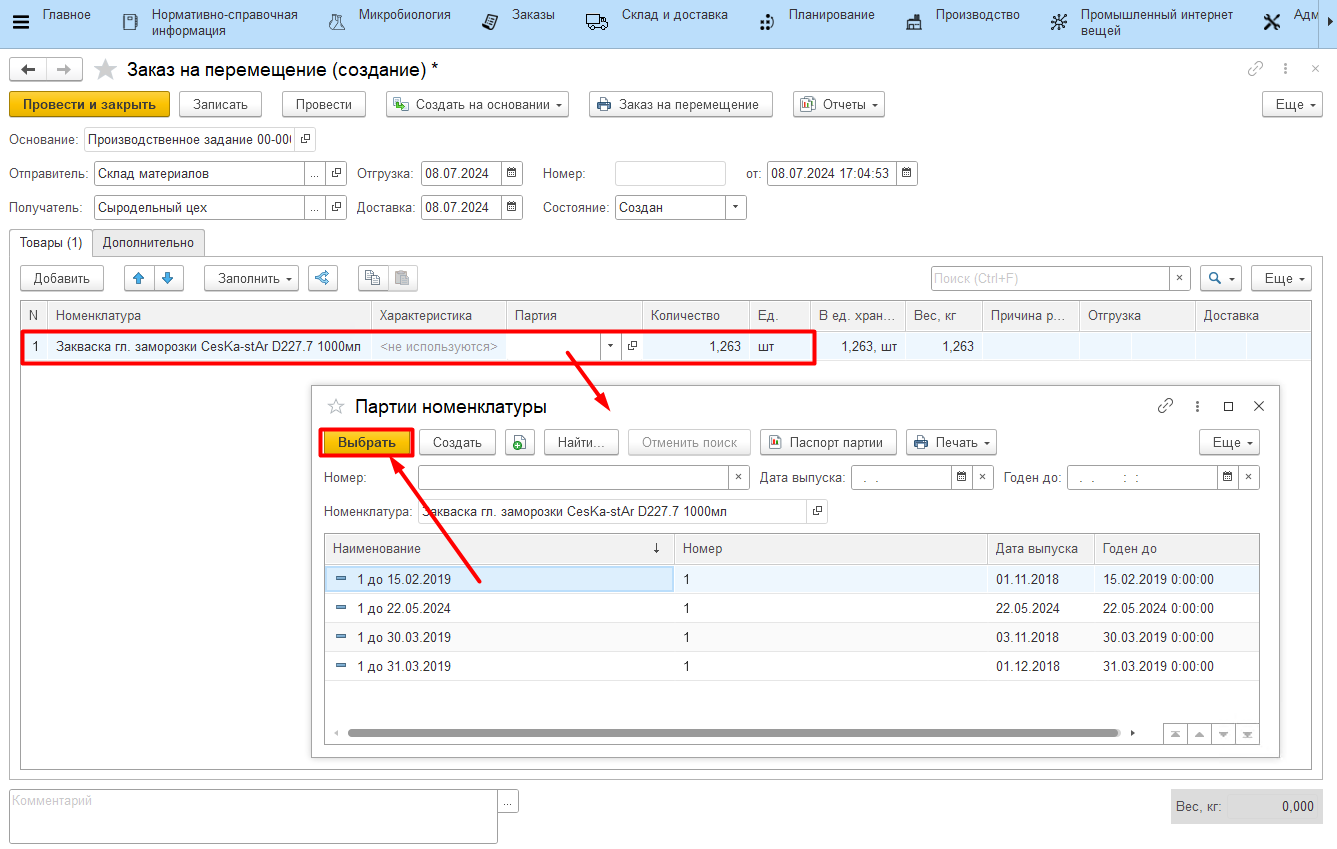
Task: Open calendar for Дата выпуска filter
Action: pos(960,478)
